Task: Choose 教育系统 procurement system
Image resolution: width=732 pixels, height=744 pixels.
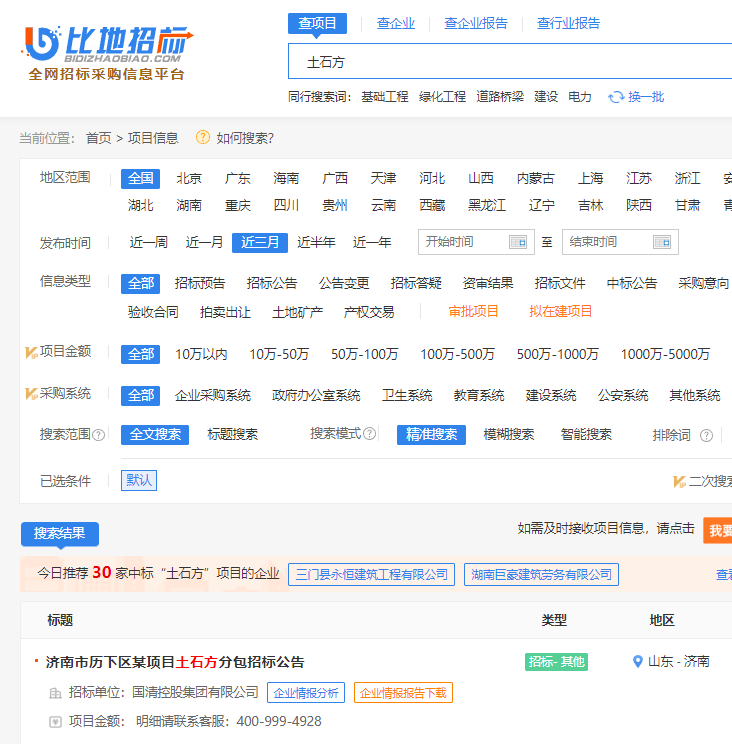Action: (x=479, y=396)
